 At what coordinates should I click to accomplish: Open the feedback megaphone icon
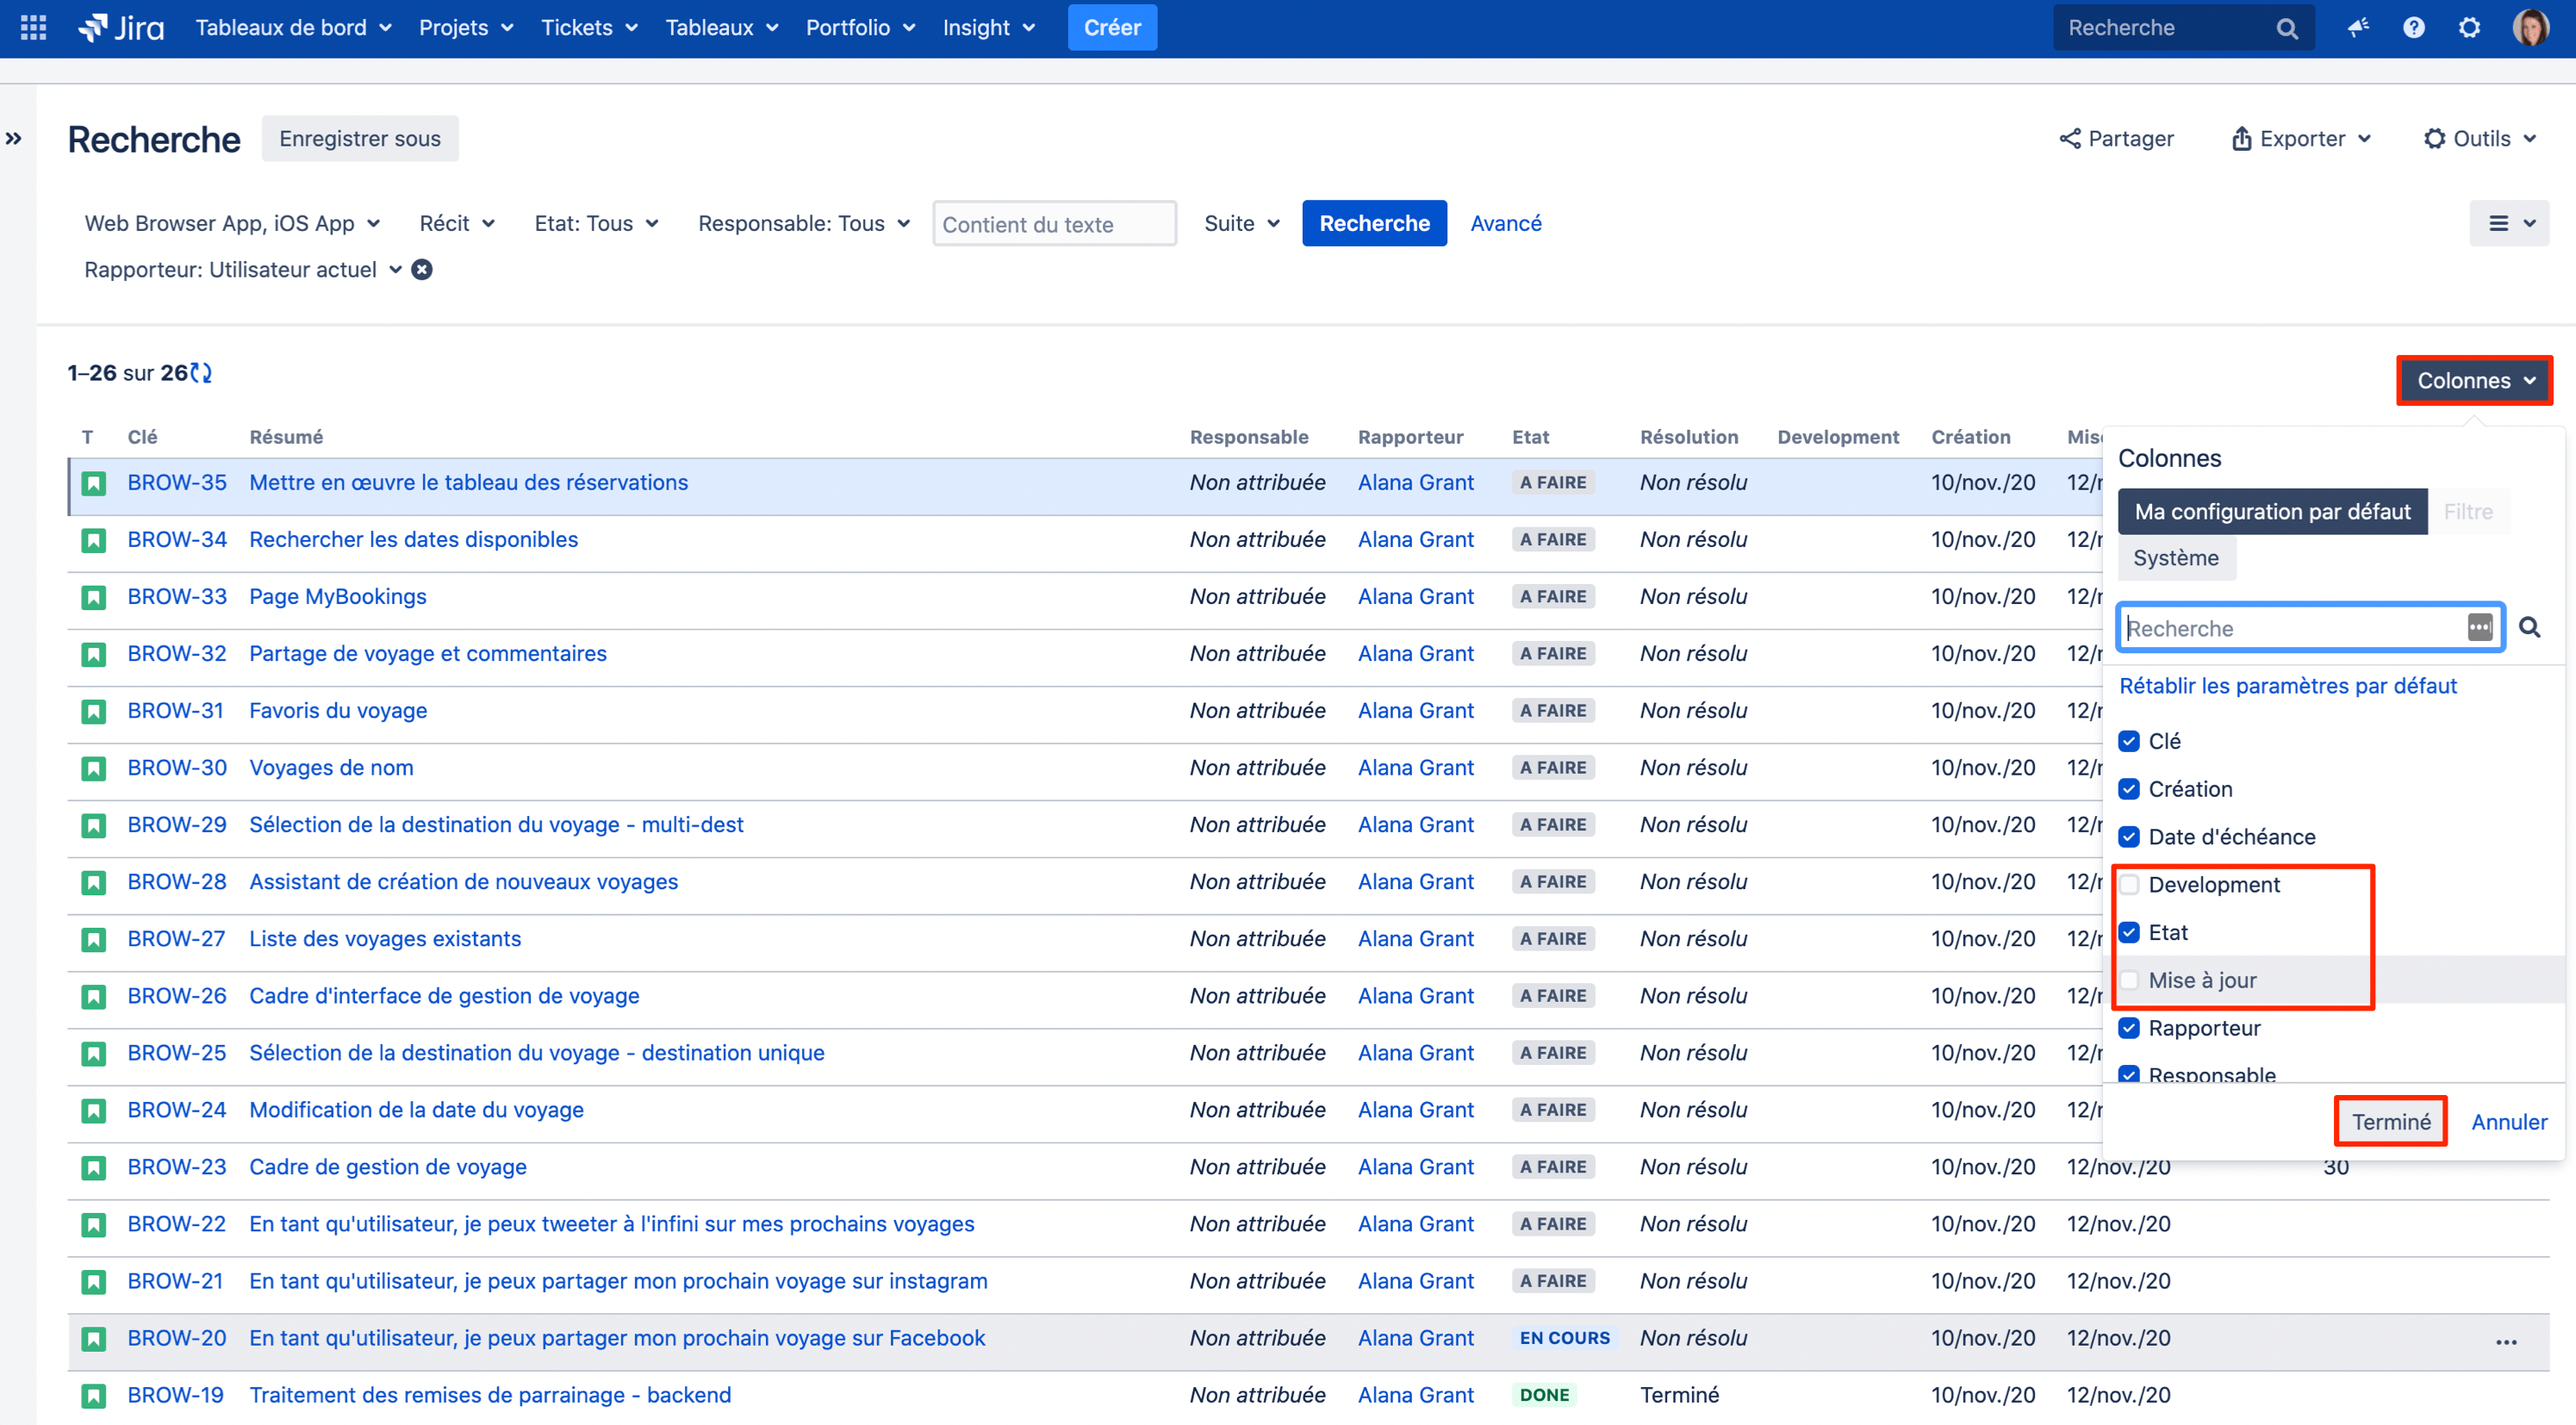2358,27
